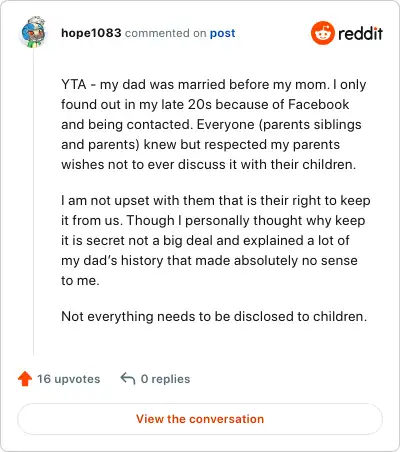Click the "YTA" verdict at comment start
The height and width of the screenshot is (452, 400).
click(74, 84)
